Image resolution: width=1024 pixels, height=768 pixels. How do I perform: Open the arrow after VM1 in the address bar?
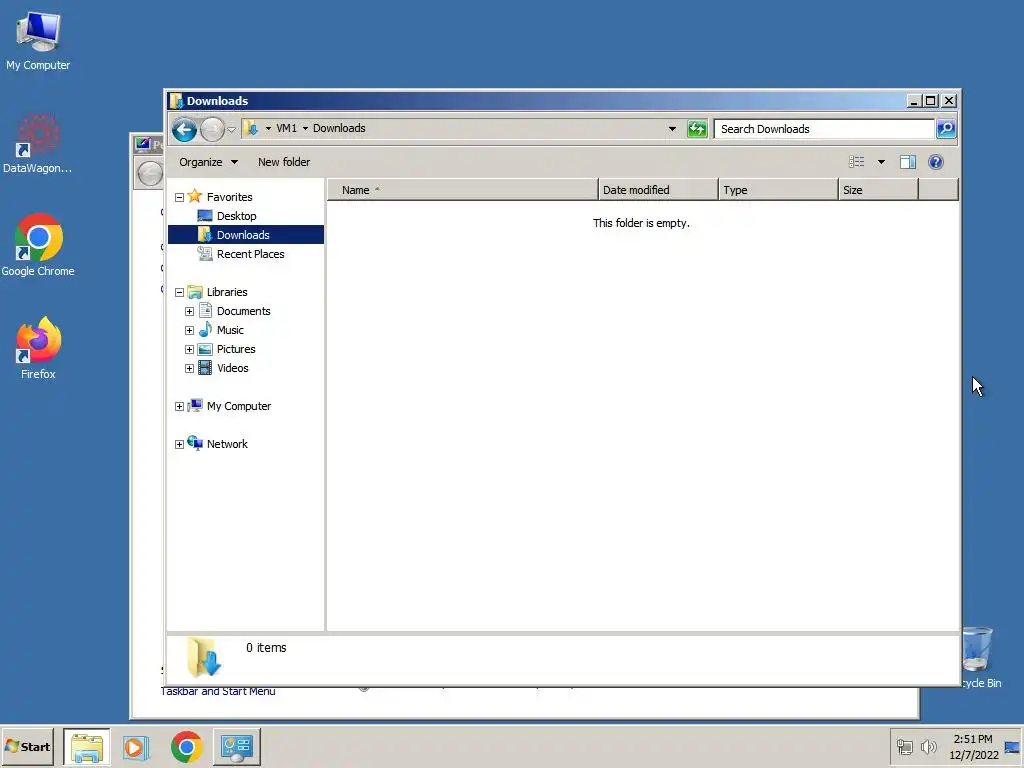[x=305, y=129]
